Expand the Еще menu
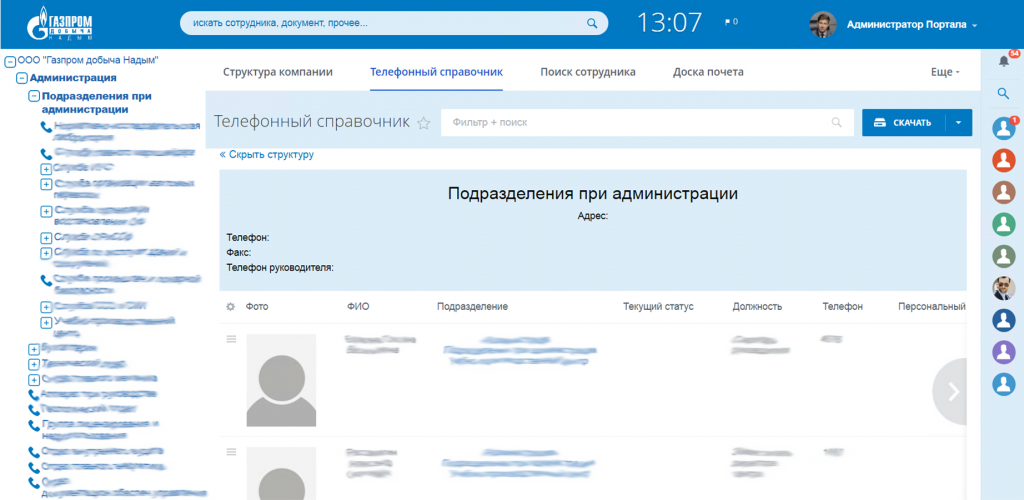This screenshot has width=1024, height=500. tap(945, 72)
